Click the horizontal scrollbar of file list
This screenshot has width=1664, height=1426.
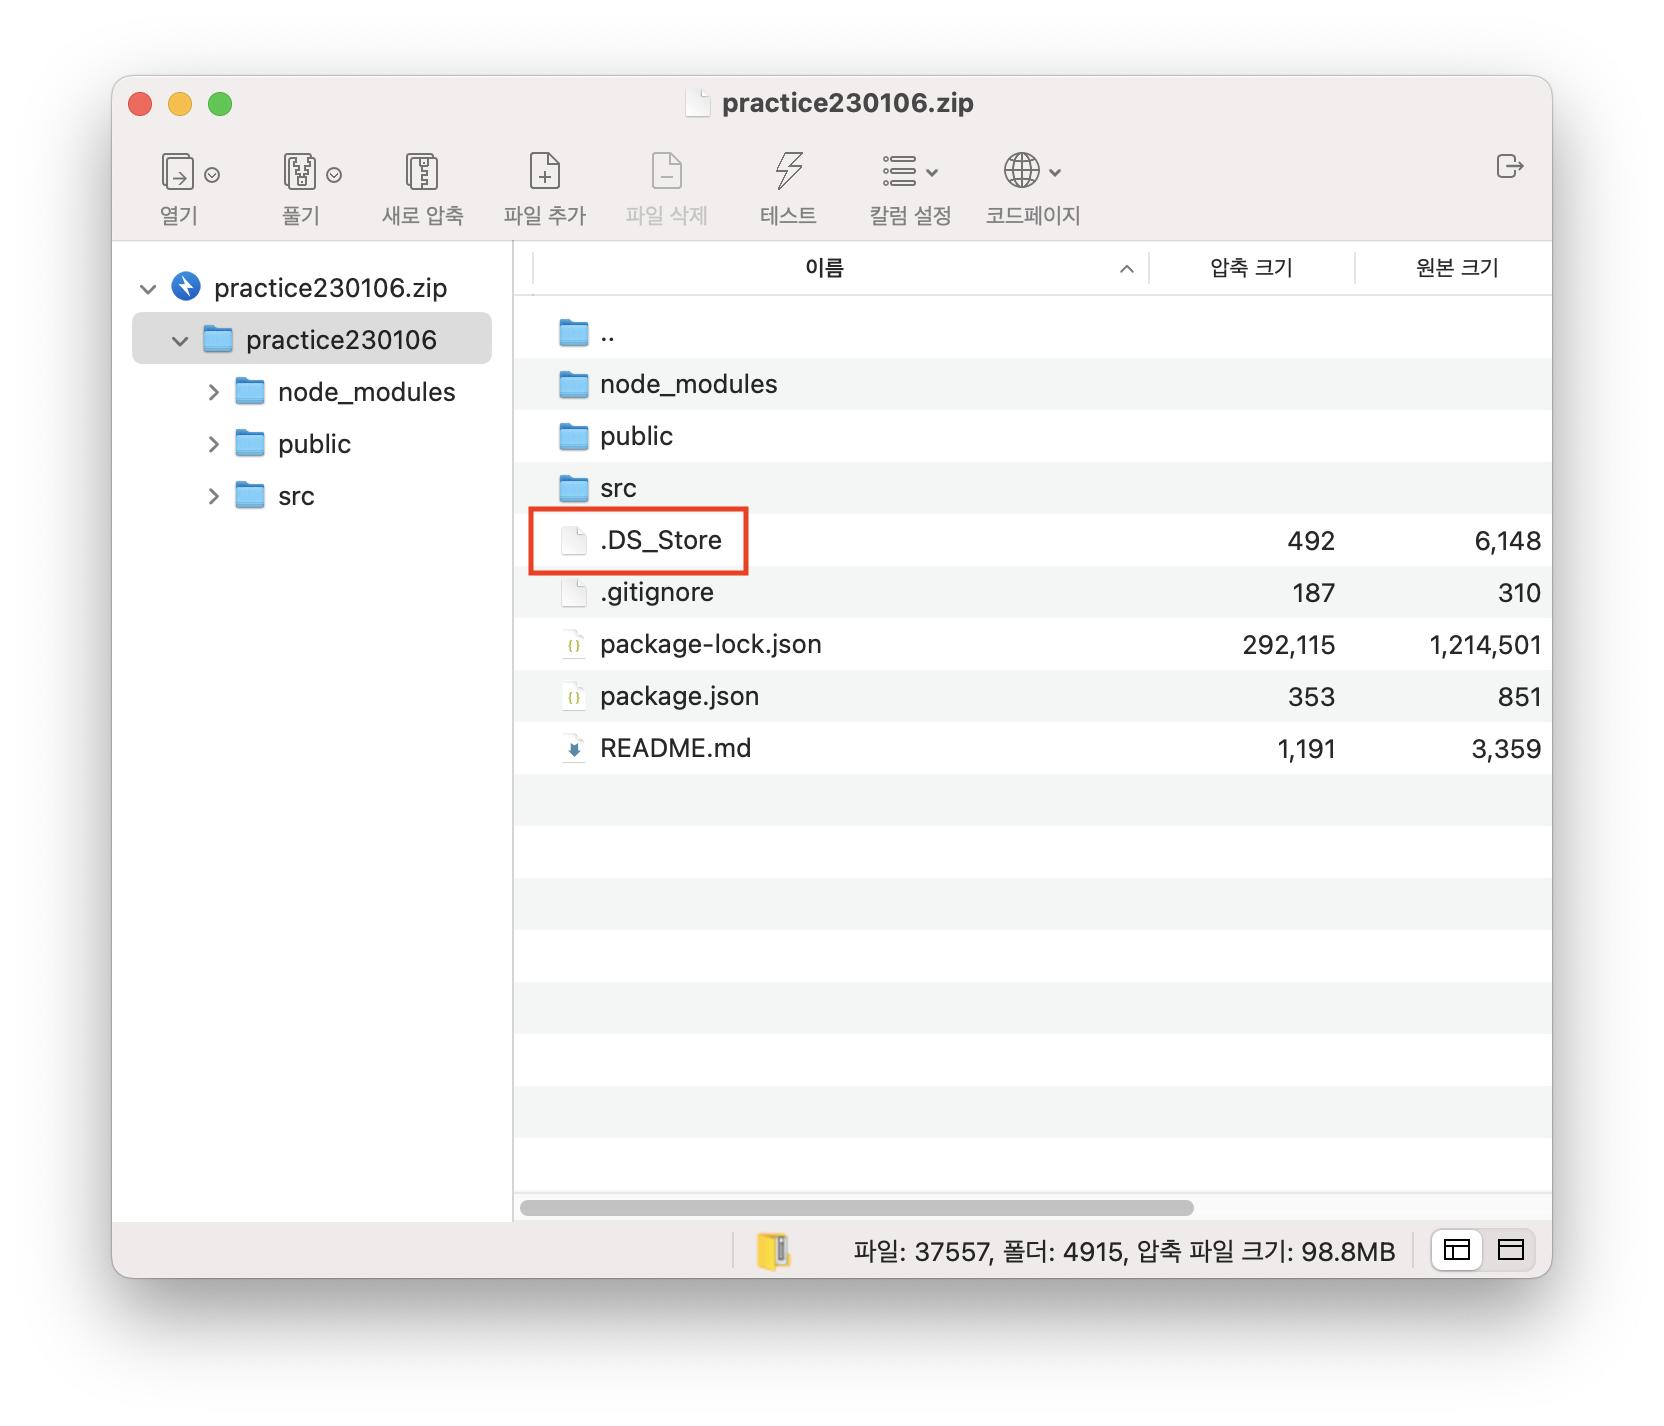[857, 1208]
